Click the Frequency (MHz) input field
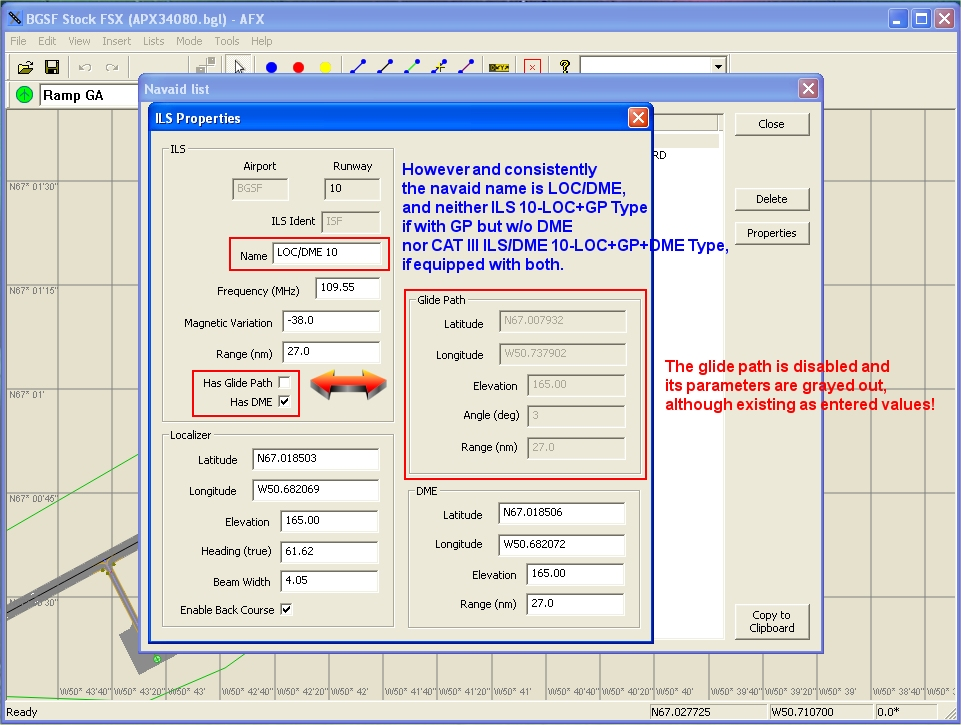The image size is (961, 725). 348,288
